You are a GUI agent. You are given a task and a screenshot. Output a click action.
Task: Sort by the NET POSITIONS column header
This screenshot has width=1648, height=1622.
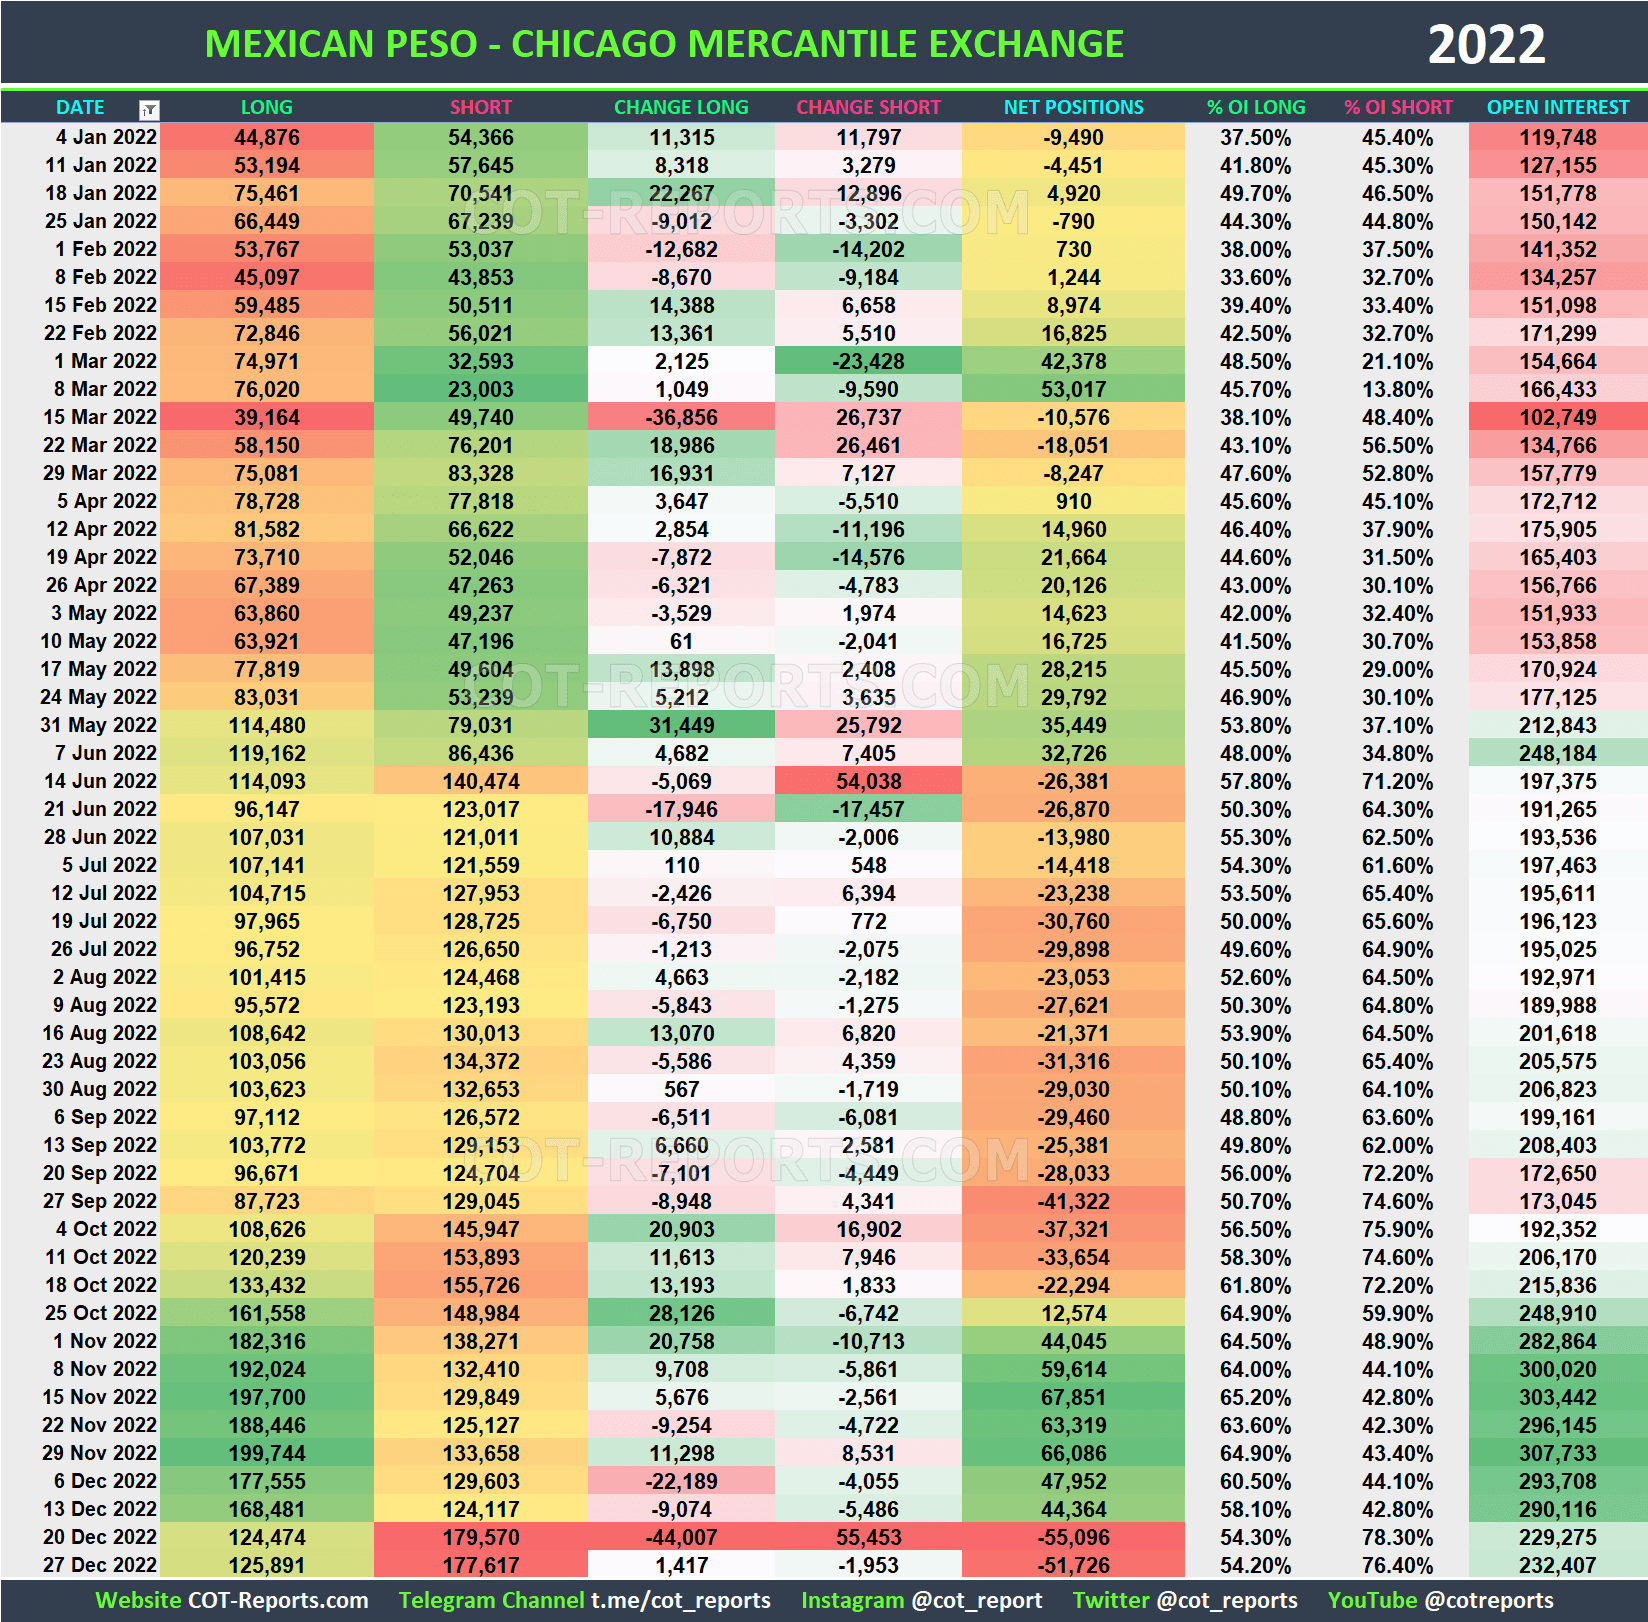(1072, 107)
